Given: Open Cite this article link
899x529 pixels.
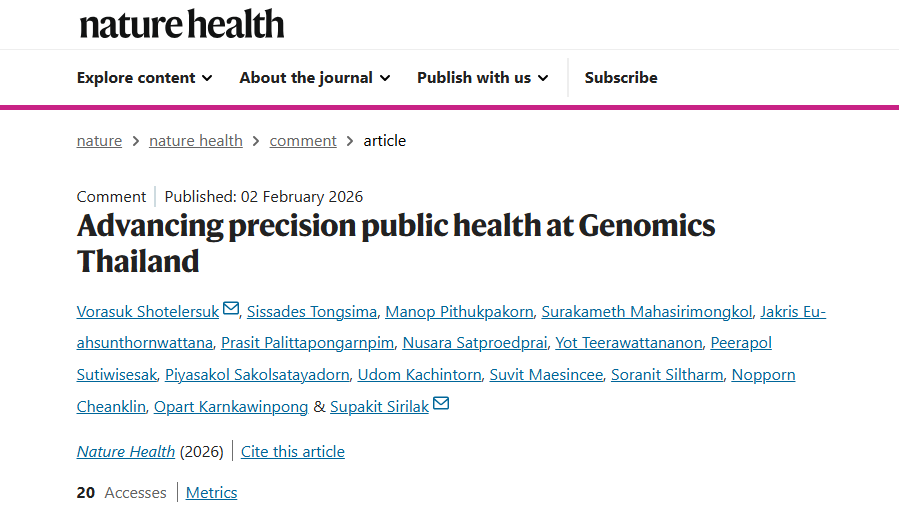Looking at the screenshot, I should click(x=293, y=452).
